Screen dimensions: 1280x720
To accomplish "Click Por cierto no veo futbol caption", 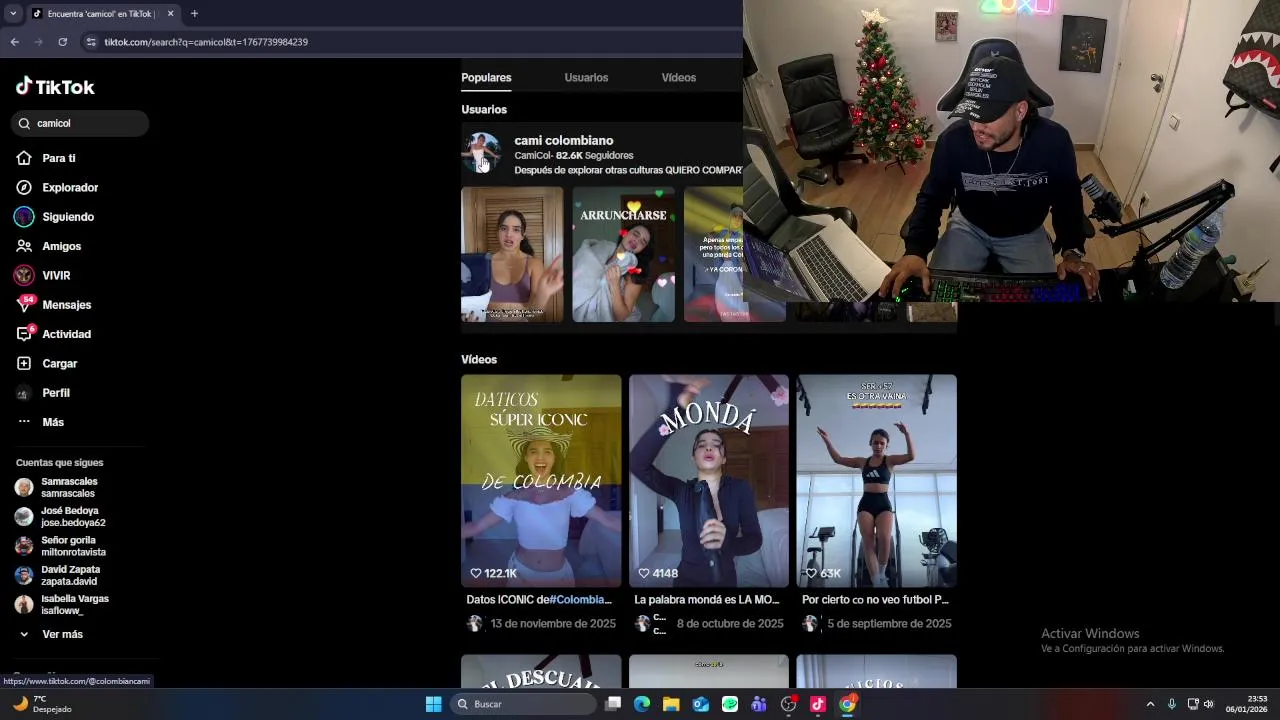I will (x=875, y=600).
